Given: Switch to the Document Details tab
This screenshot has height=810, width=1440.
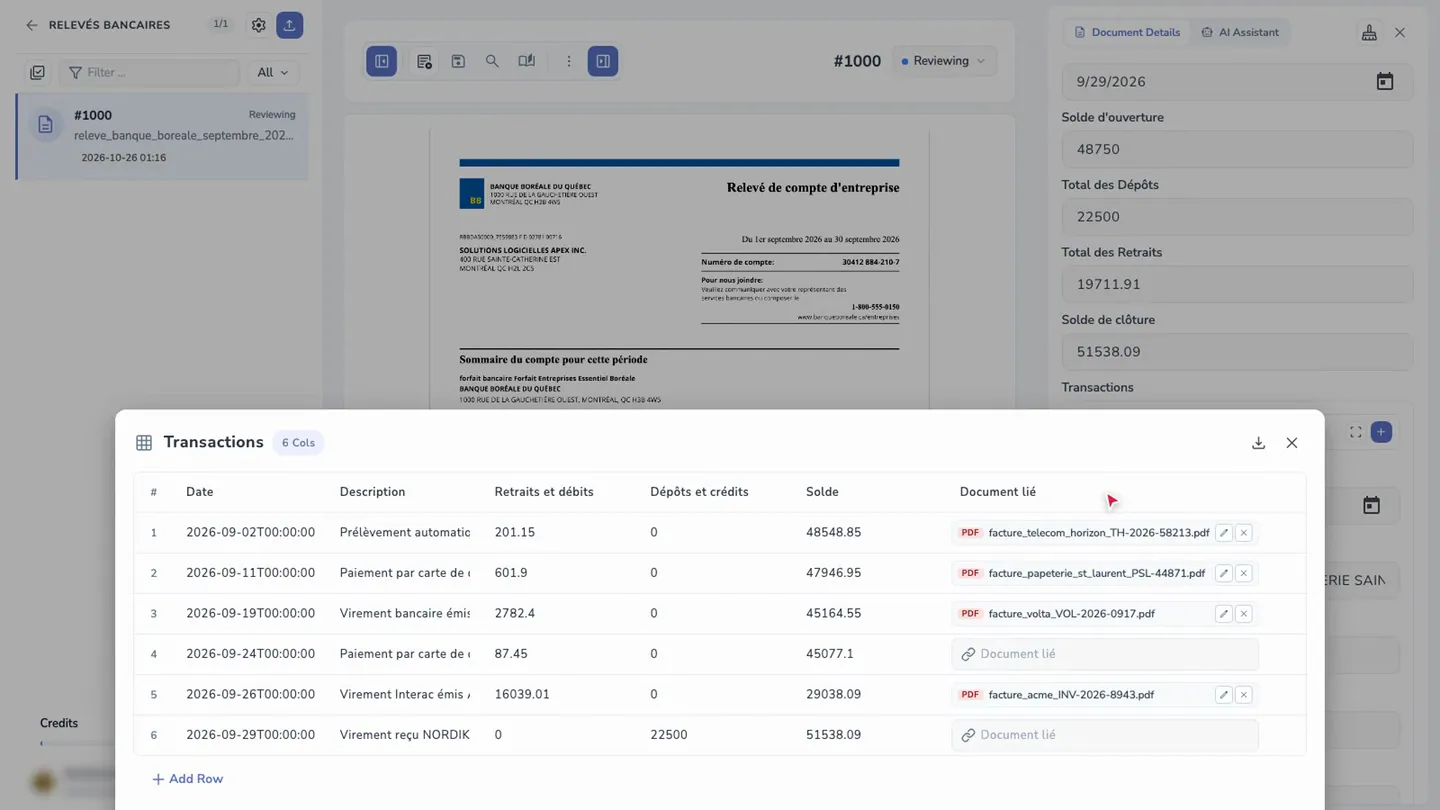Looking at the screenshot, I should tap(1127, 32).
